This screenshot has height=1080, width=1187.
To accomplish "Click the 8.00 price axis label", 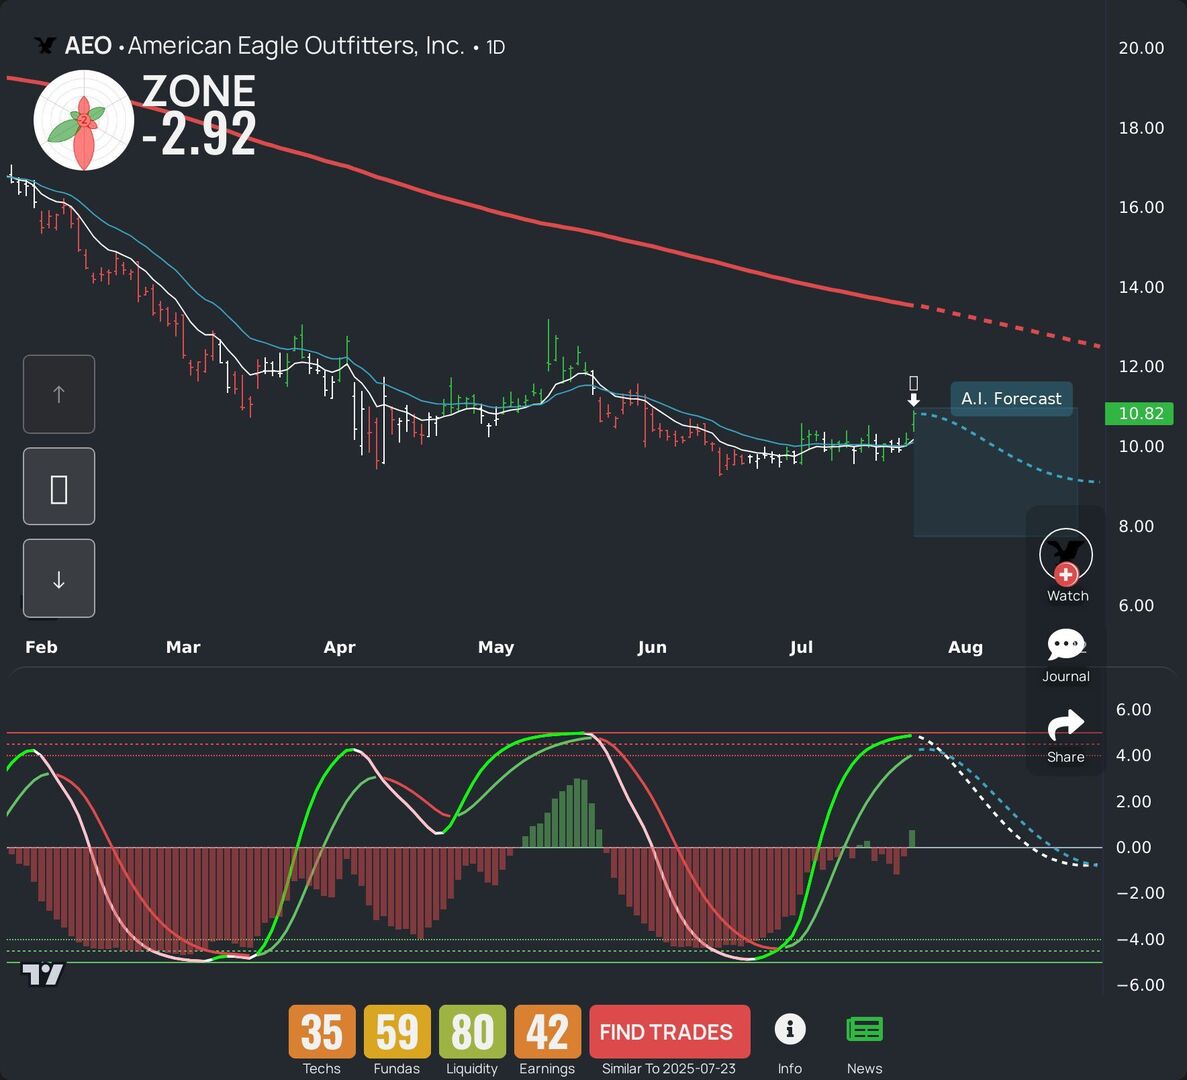I will [1136, 526].
